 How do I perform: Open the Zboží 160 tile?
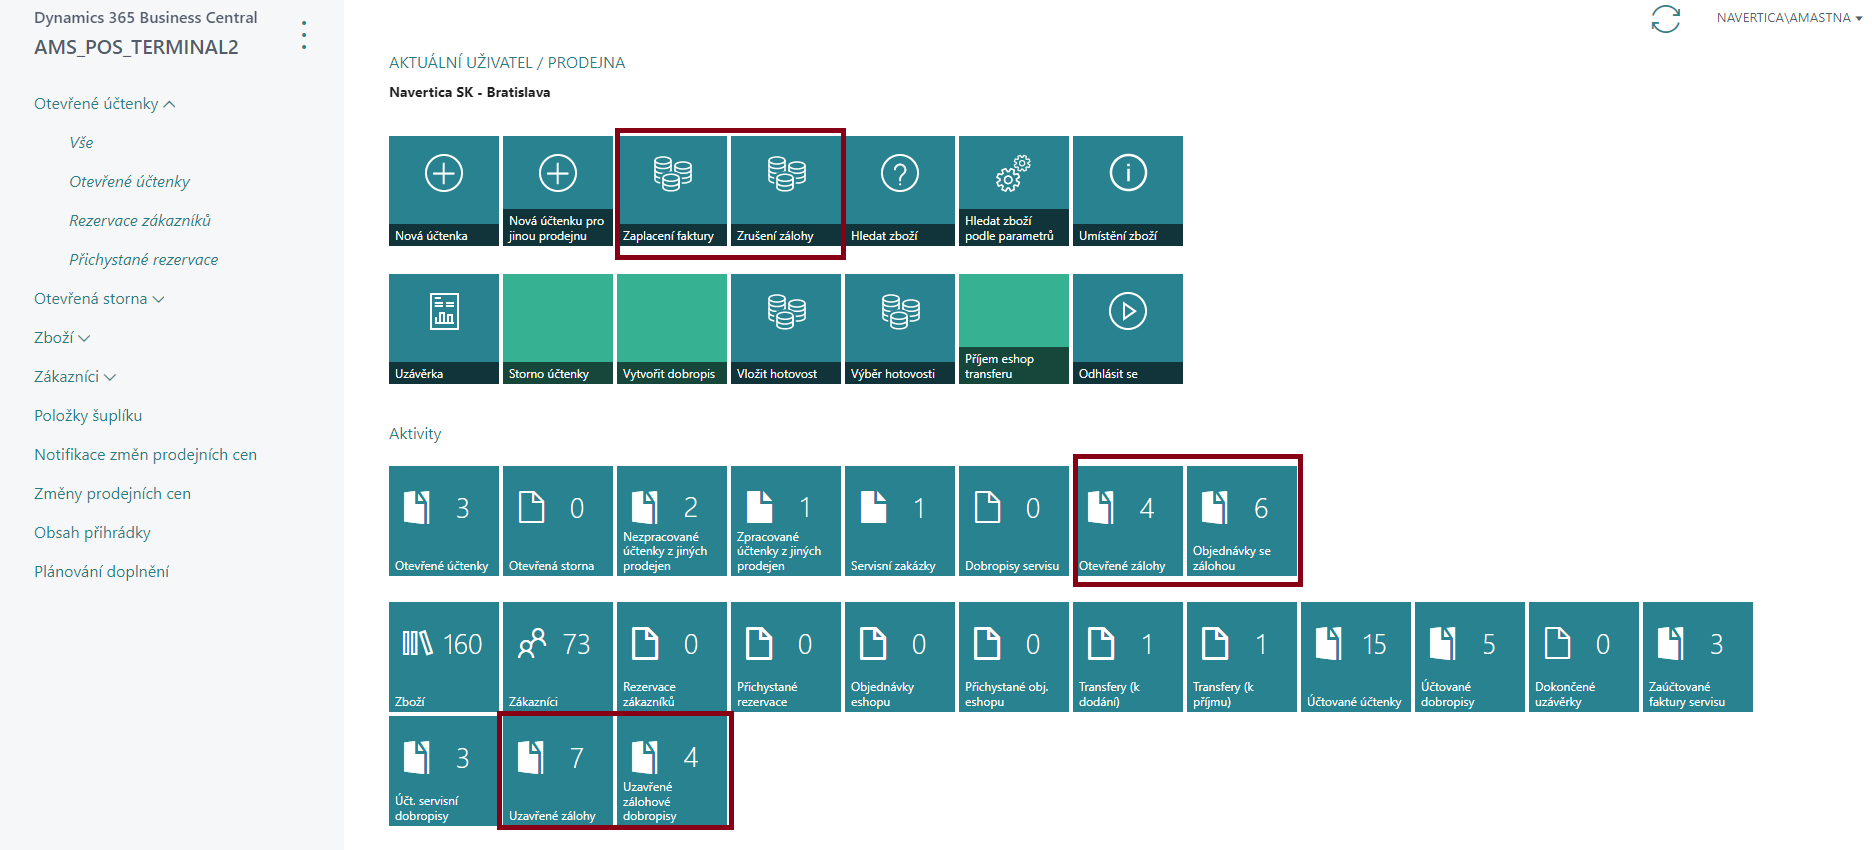444,657
